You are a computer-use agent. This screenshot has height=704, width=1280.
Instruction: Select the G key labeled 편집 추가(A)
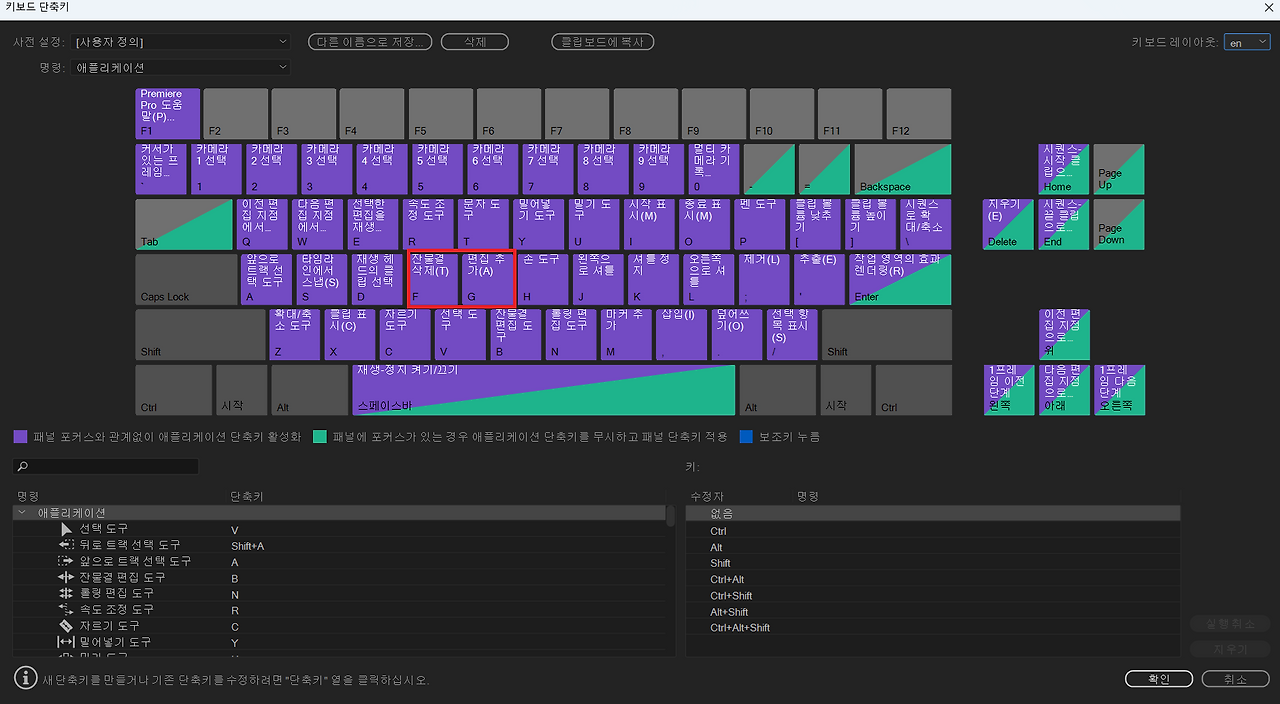(489, 279)
